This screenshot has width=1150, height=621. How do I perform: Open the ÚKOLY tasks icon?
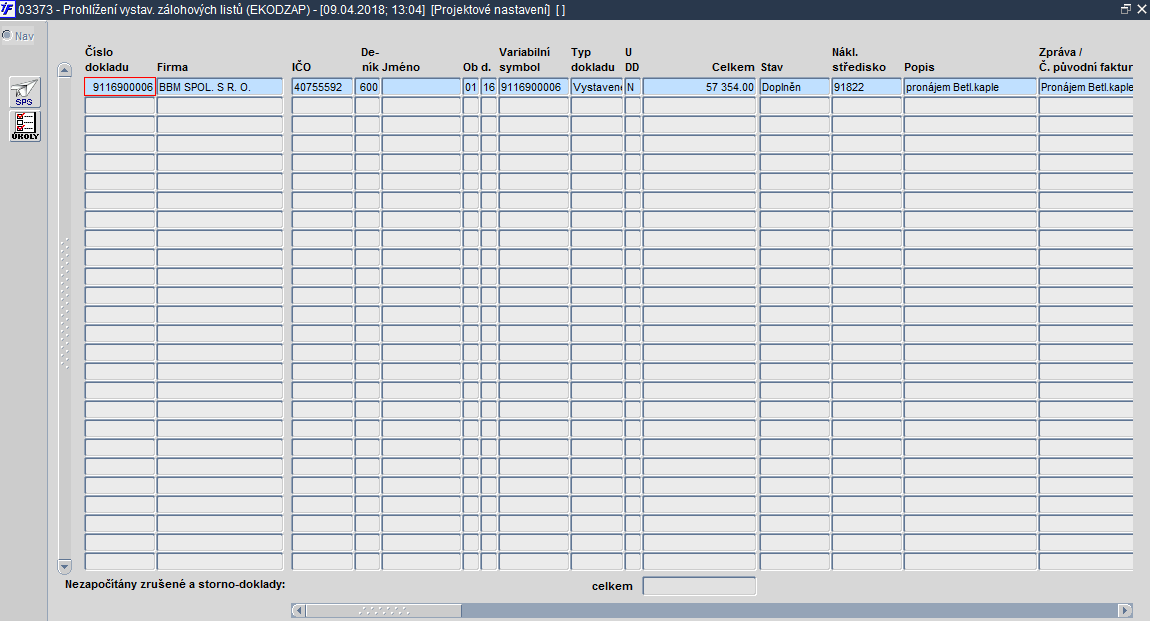pyautogui.click(x=24, y=126)
